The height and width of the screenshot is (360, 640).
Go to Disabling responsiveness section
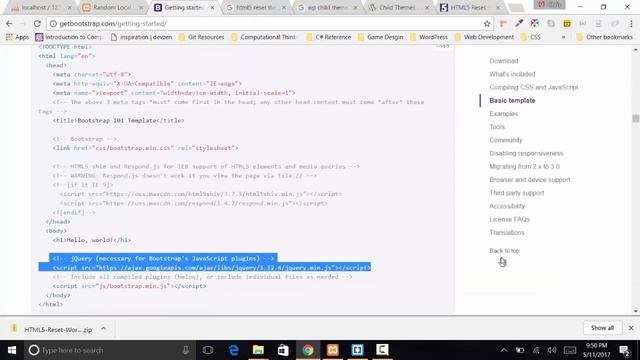pyautogui.click(x=526, y=153)
